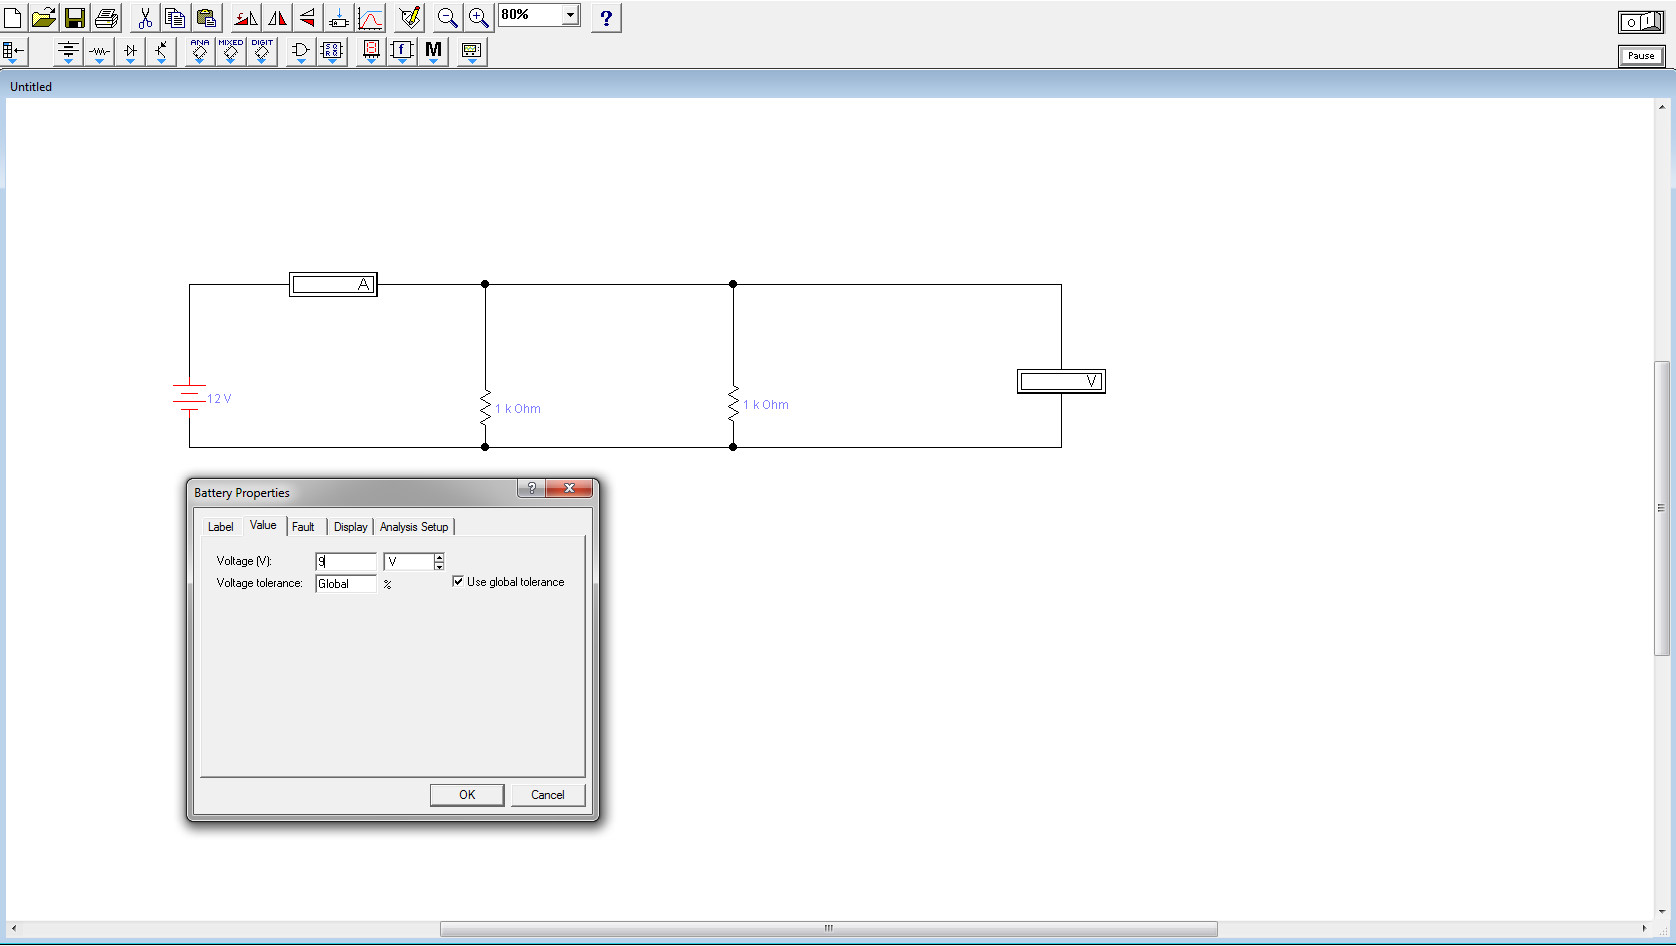Open the Diodes parts bin
1676x946 pixels.
tap(130, 51)
